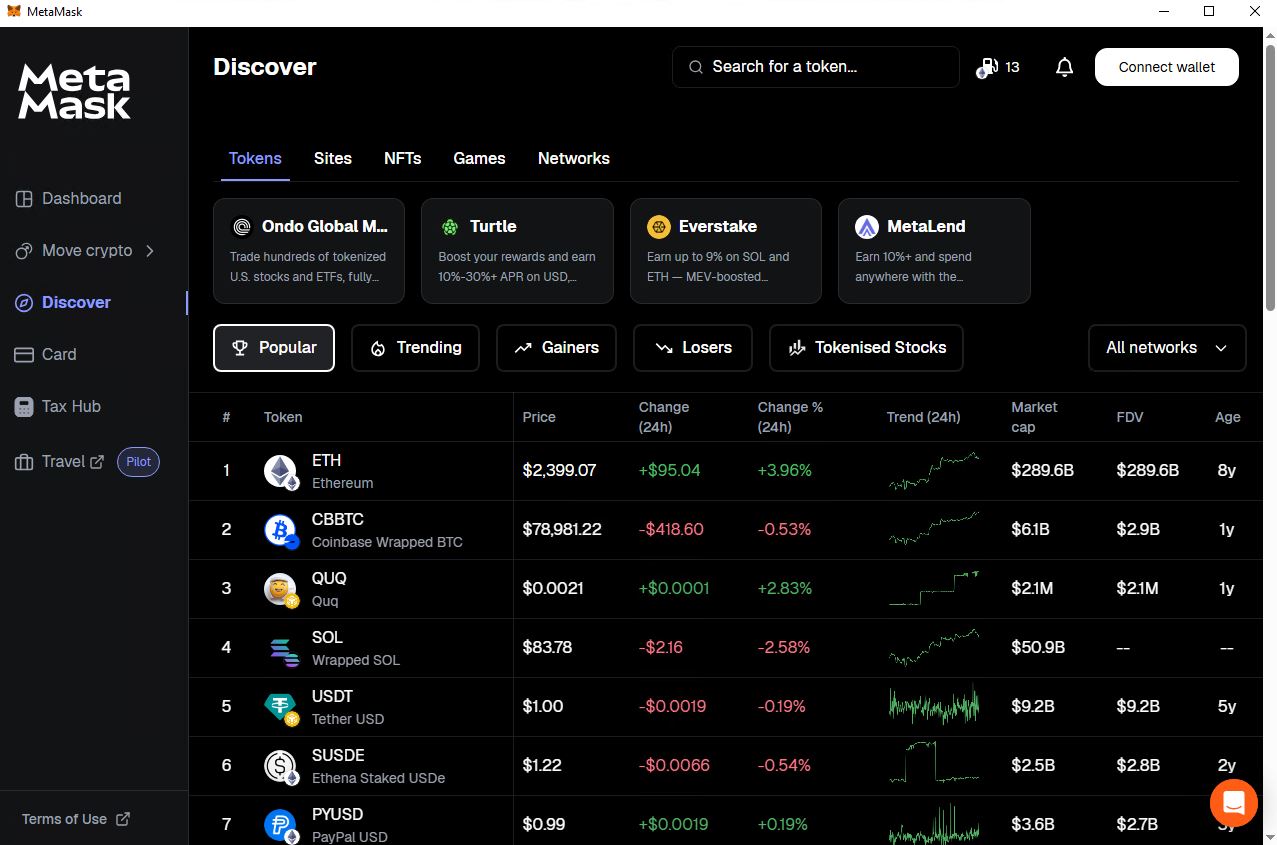Click the vertical scrollbar
This screenshot has width=1277, height=845.
click(1271, 180)
